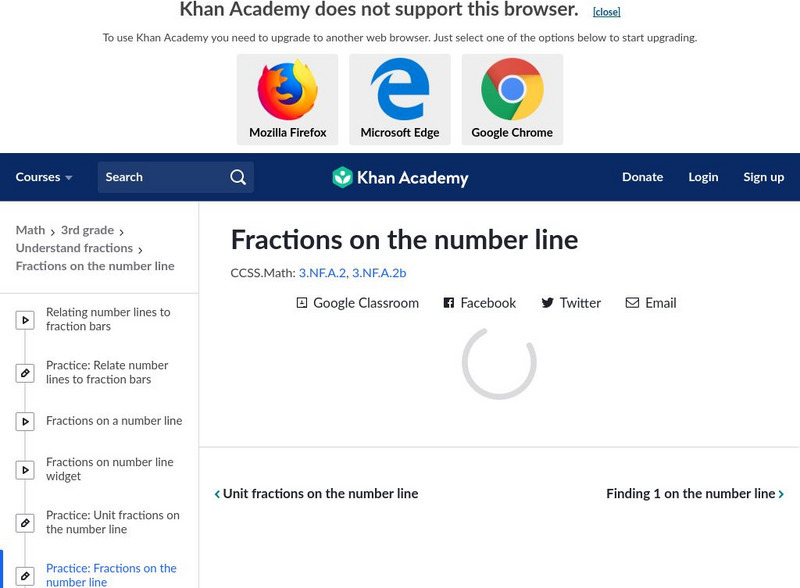Screen dimensions: 800x588
Task: Open the Courses dropdown menu
Action: click(44, 177)
